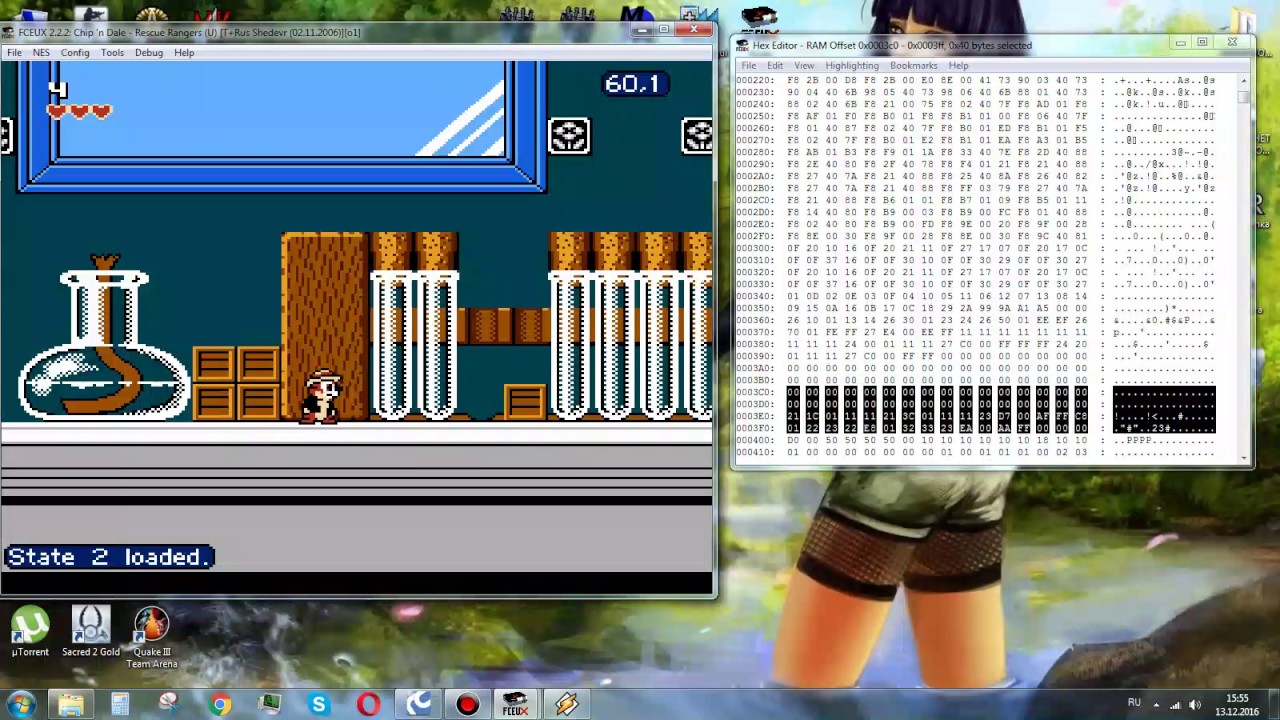Viewport: 1280px width, 720px height.
Task: Click the Hex Editor scrollbar up arrow
Action: [x=1244, y=81]
